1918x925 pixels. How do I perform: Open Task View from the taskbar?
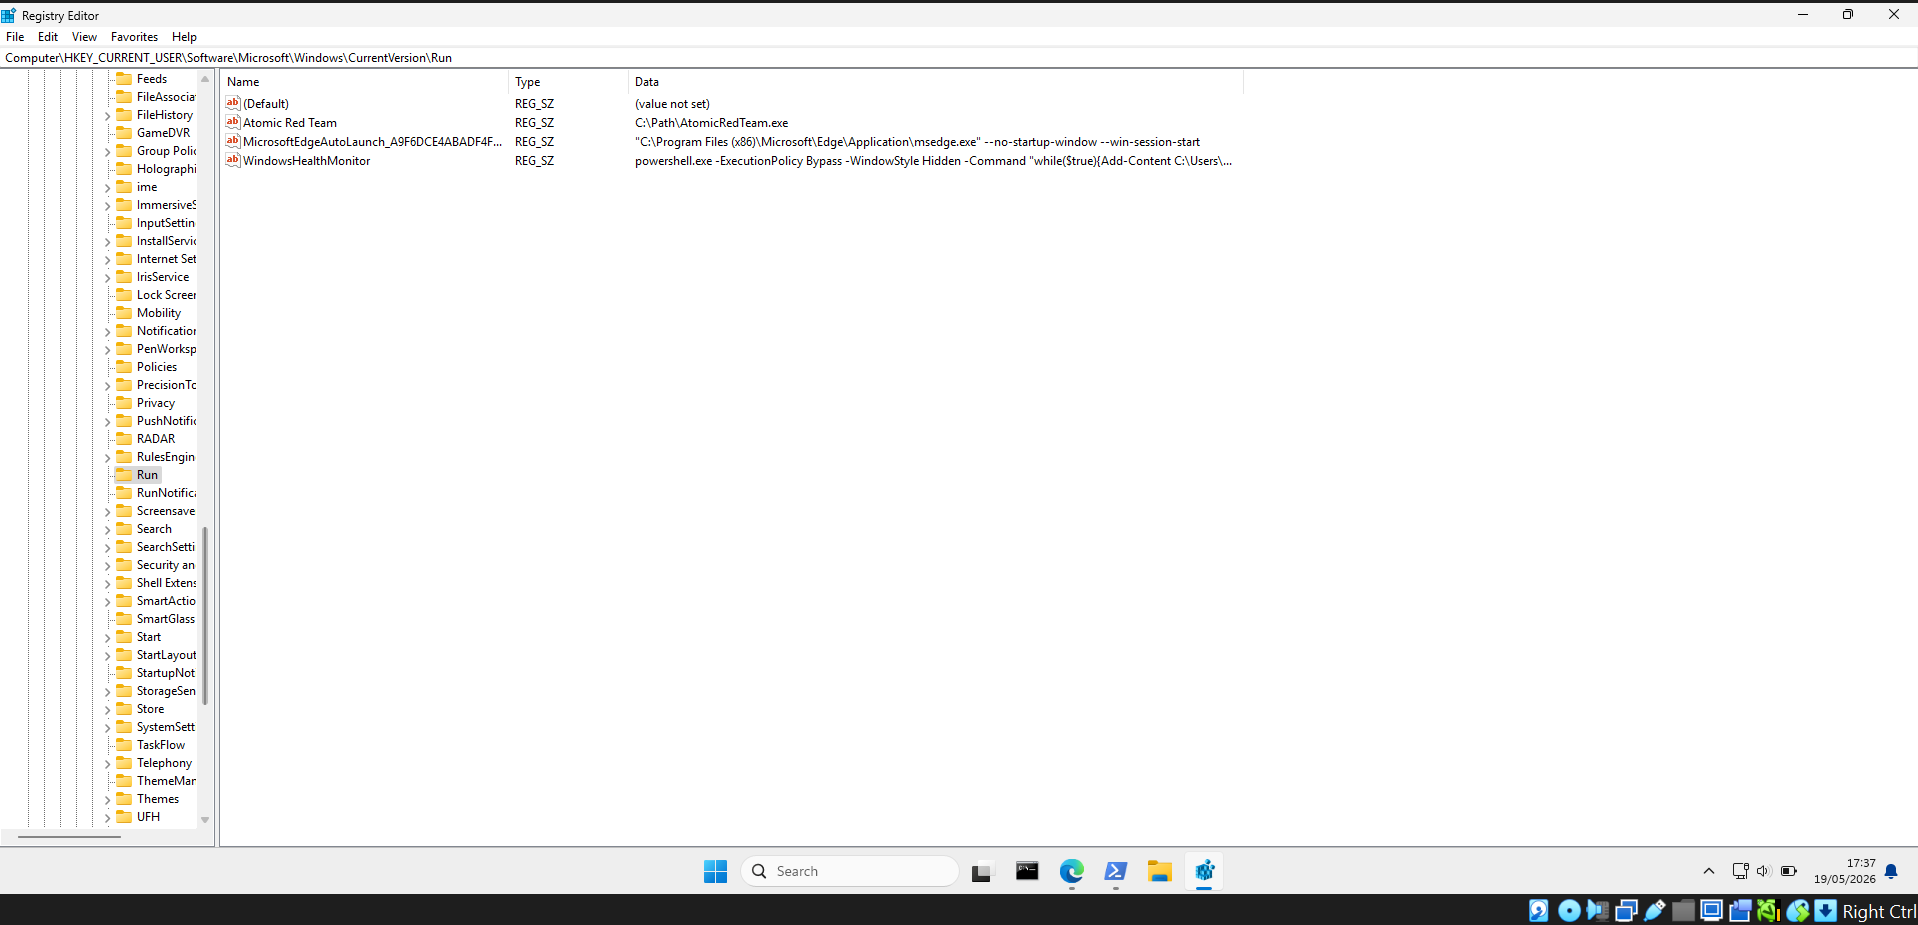[x=981, y=871]
